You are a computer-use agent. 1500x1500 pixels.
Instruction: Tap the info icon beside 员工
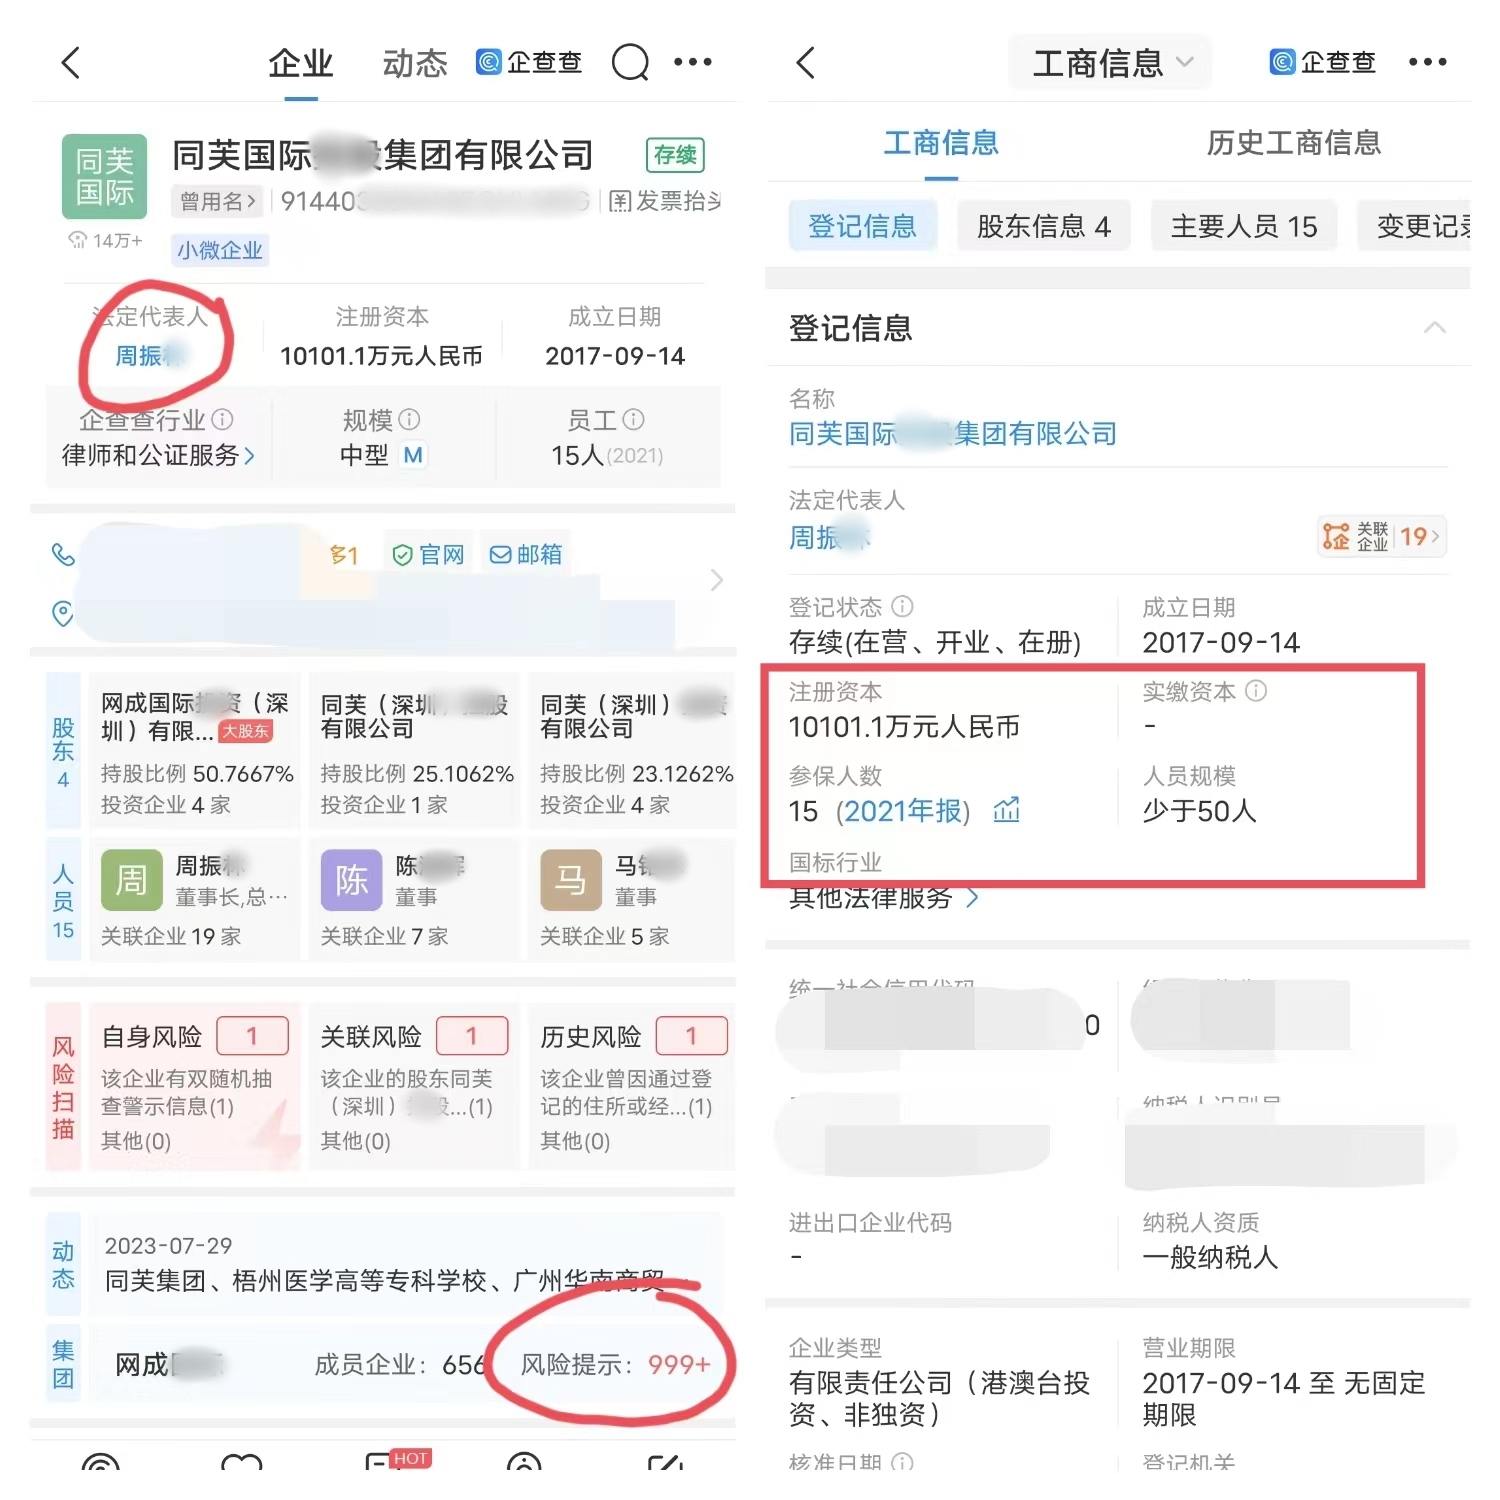coord(633,419)
